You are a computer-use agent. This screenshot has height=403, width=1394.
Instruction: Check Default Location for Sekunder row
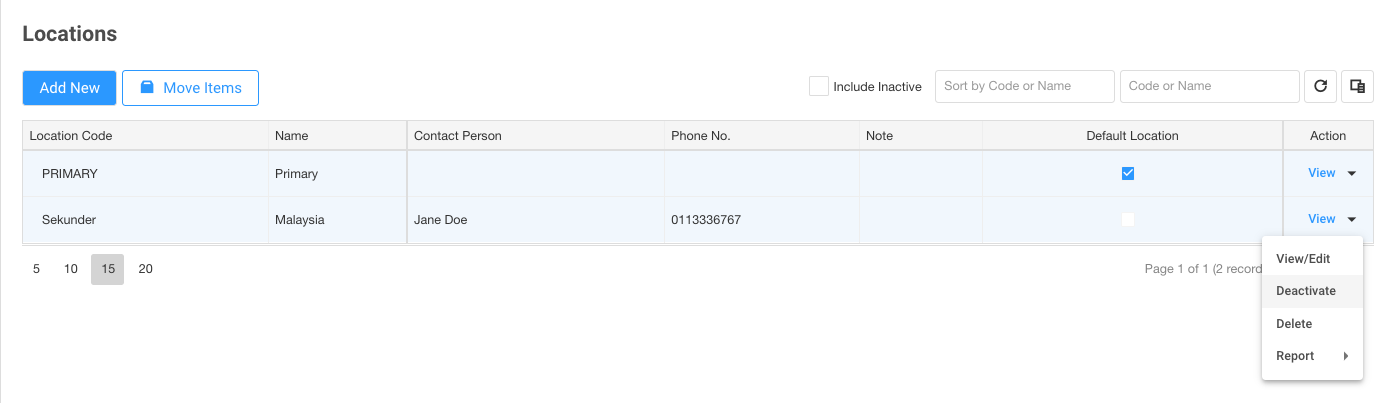(x=1128, y=219)
